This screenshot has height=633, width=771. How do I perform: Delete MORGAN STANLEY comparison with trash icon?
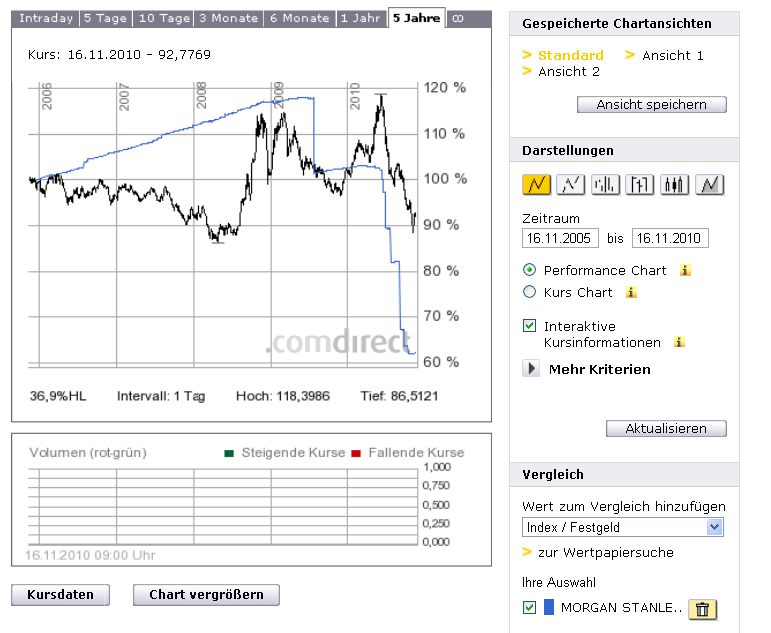702,609
